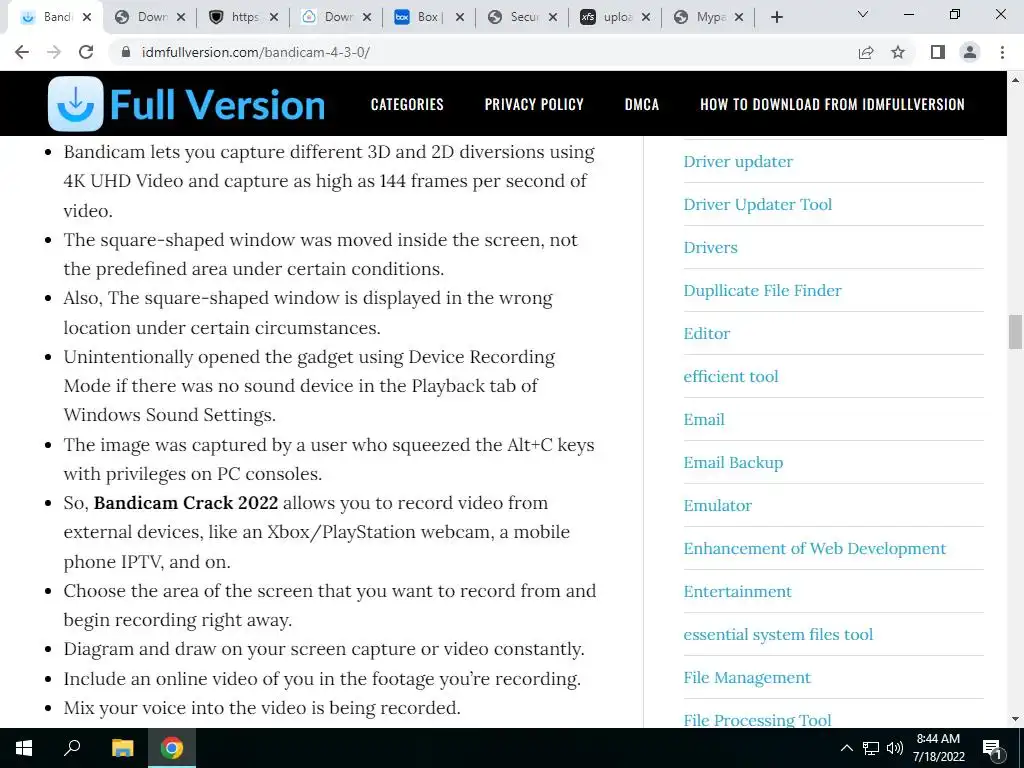
Task: Open the Entertainment category link
Action: (x=737, y=592)
